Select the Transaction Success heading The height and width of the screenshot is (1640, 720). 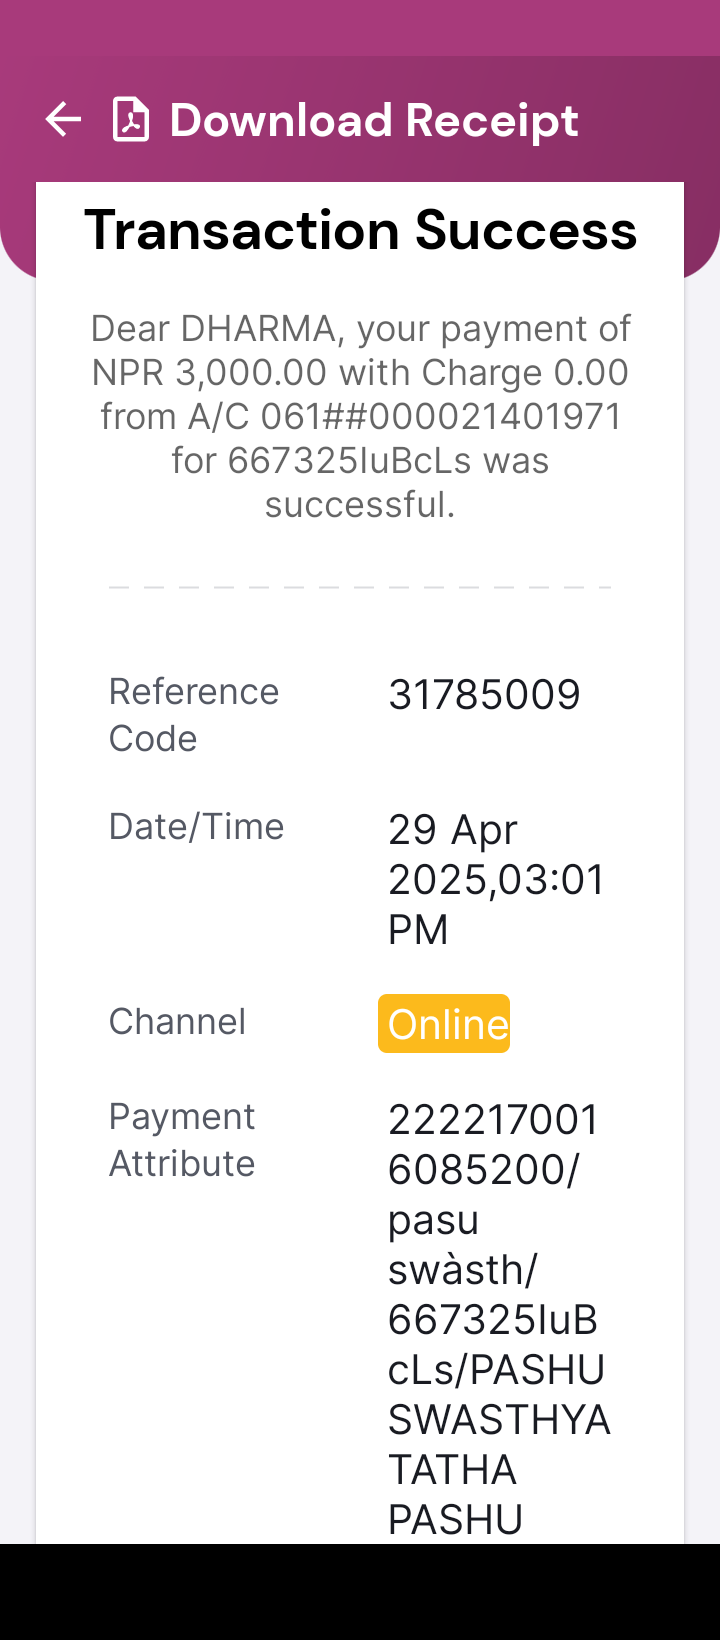[x=360, y=230]
